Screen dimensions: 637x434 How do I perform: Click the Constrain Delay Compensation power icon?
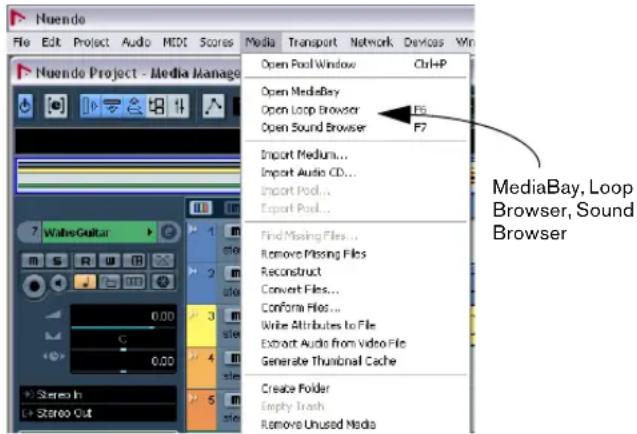pos(25,106)
